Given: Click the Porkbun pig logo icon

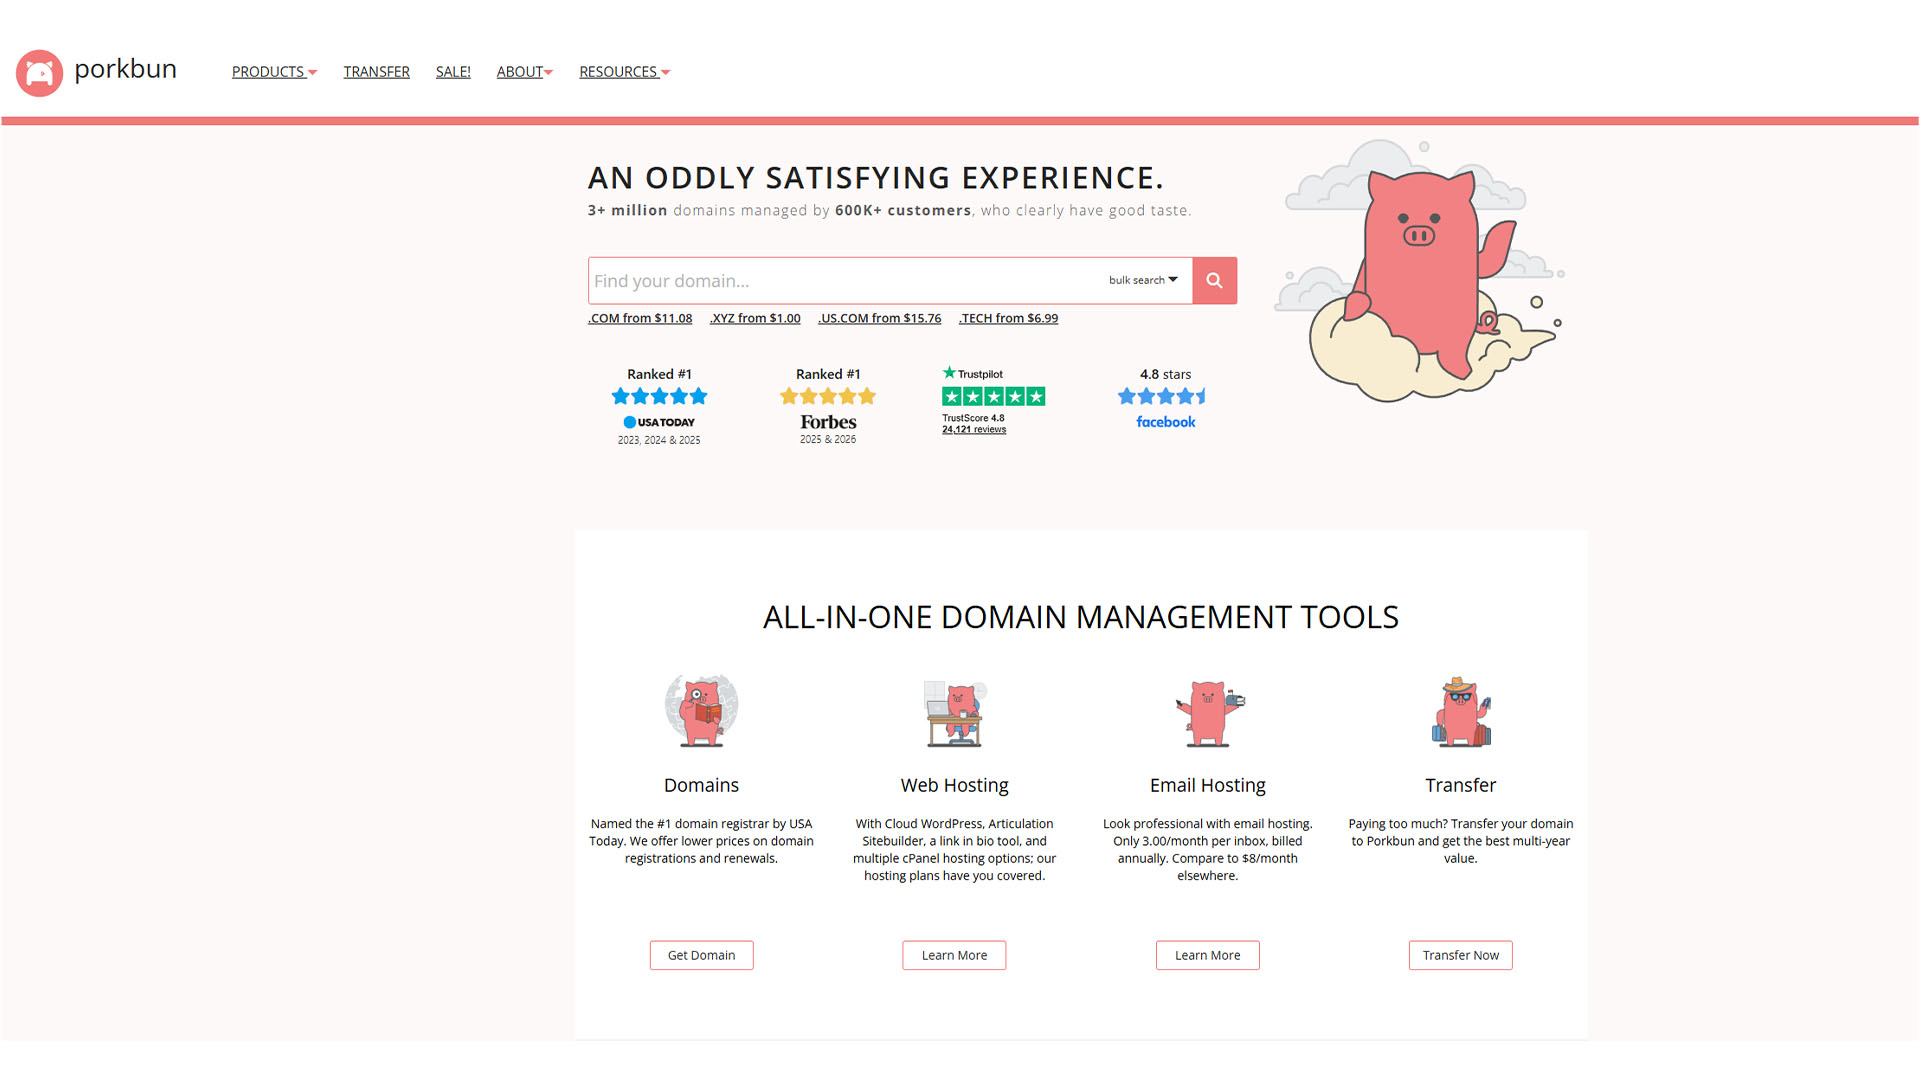Looking at the screenshot, I should 39,73.
